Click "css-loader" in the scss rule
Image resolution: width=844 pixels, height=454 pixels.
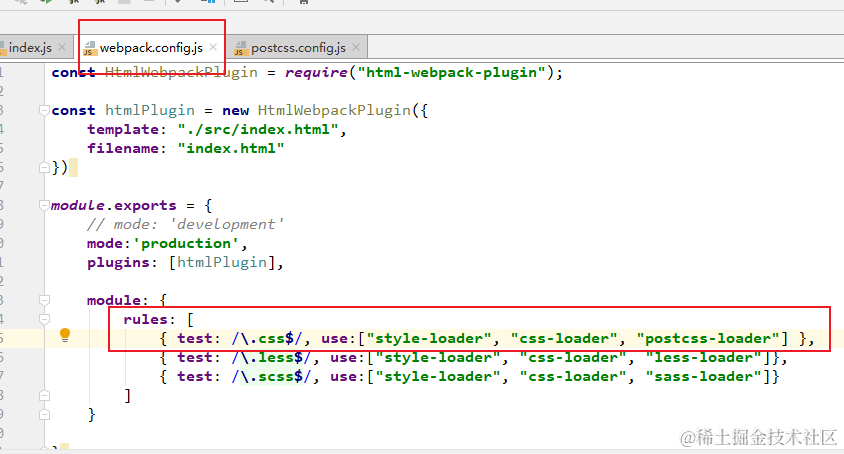568,376
